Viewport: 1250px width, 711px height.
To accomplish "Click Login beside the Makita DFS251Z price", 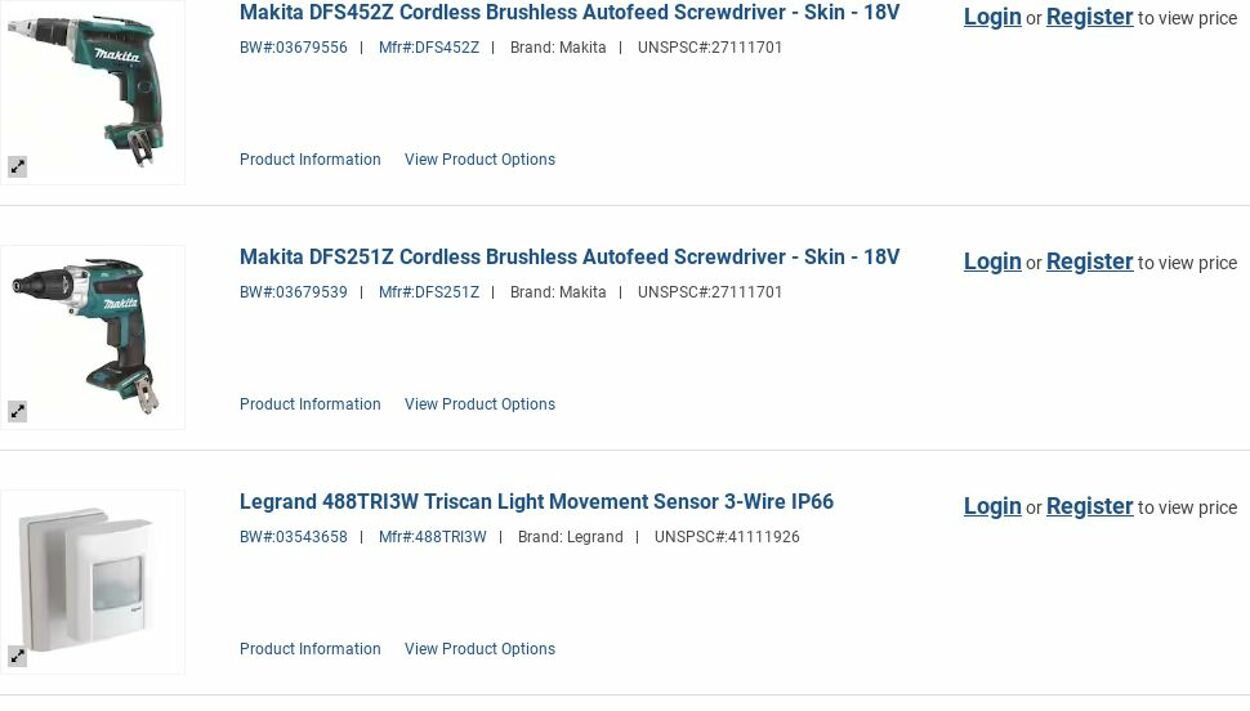I will 992,262.
